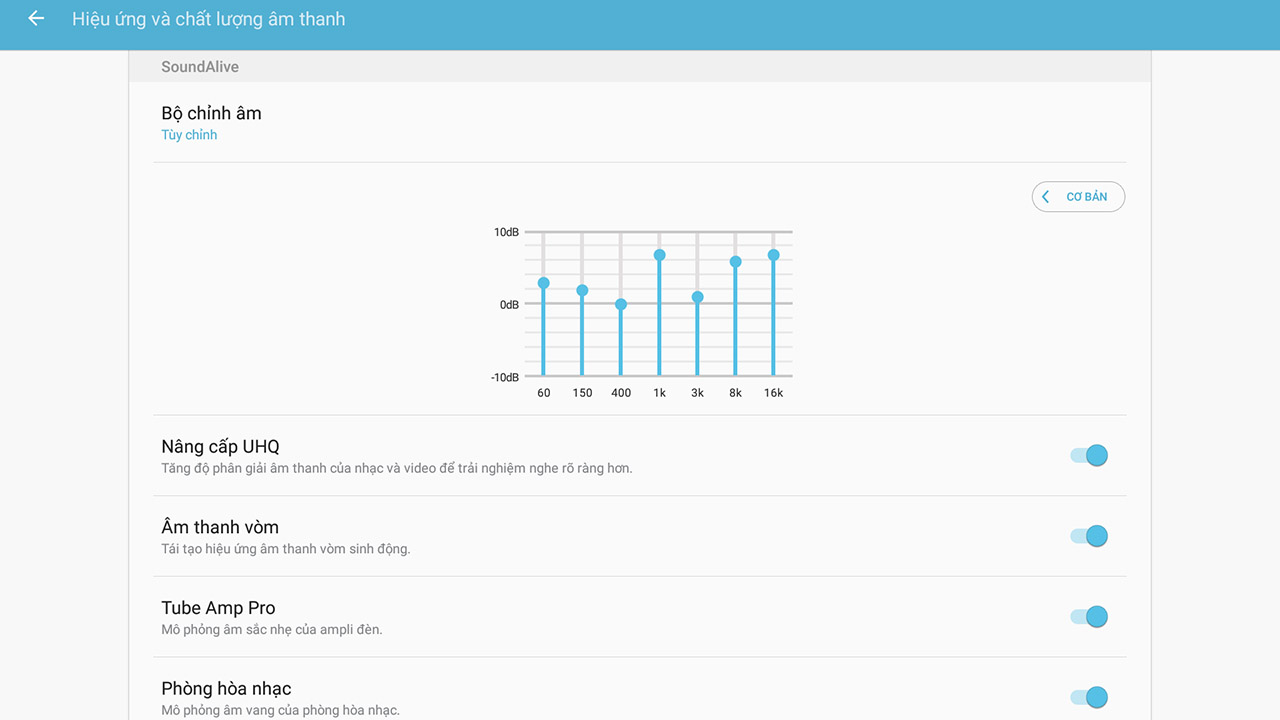Select the 150 Hz equalizer slider handle
Image resolution: width=1280 pixels, height=720 pixels.
click(x=582, y=290)
